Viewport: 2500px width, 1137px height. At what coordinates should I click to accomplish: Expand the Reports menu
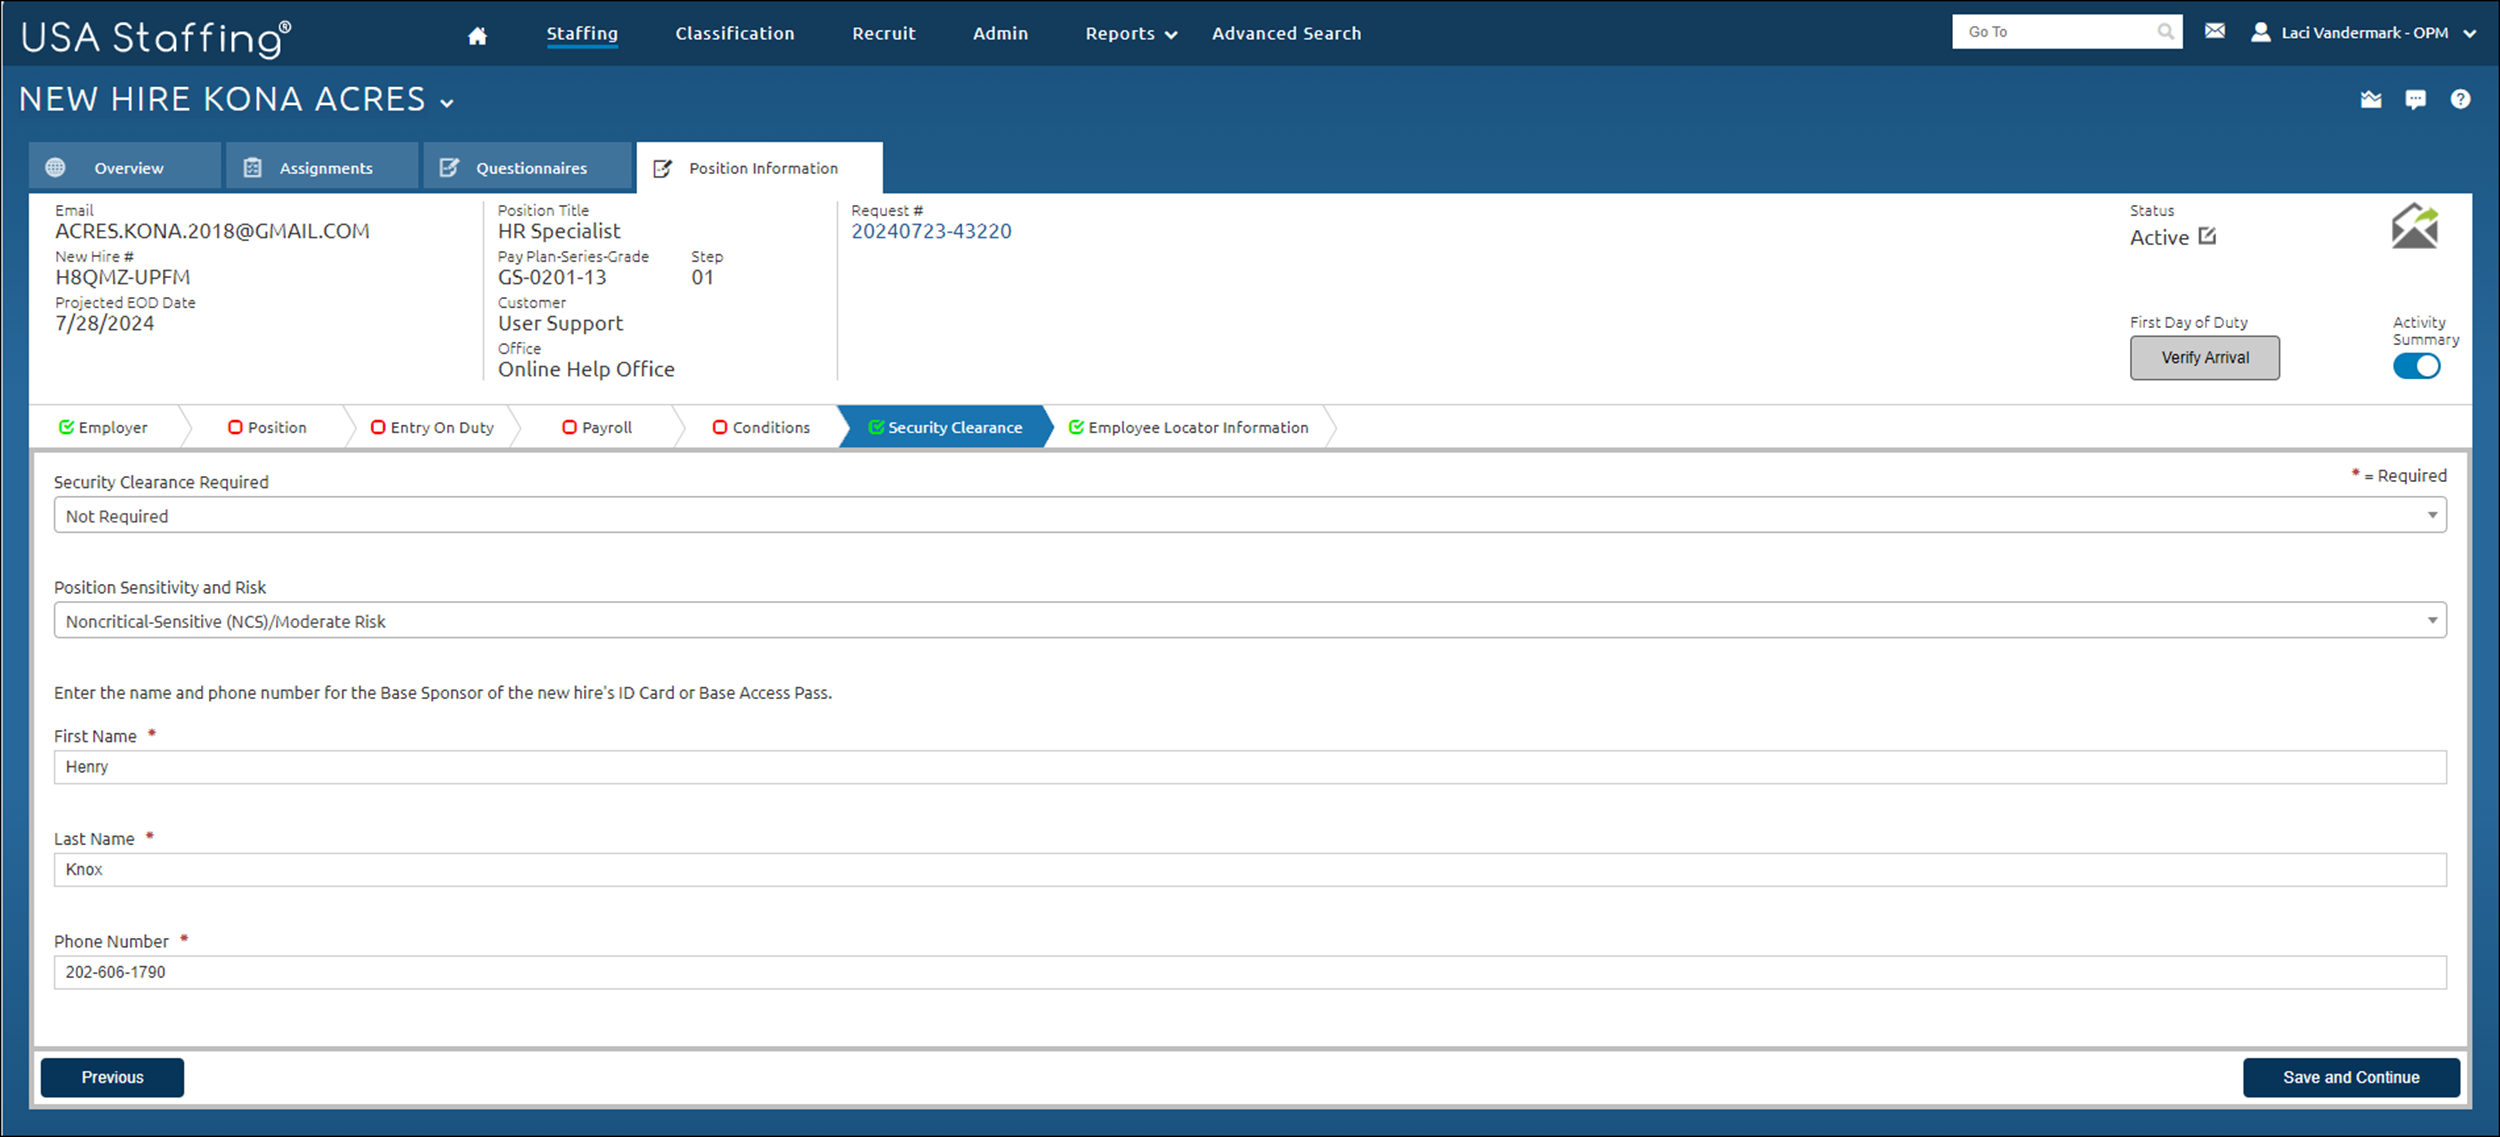[x=1131, y=34]
